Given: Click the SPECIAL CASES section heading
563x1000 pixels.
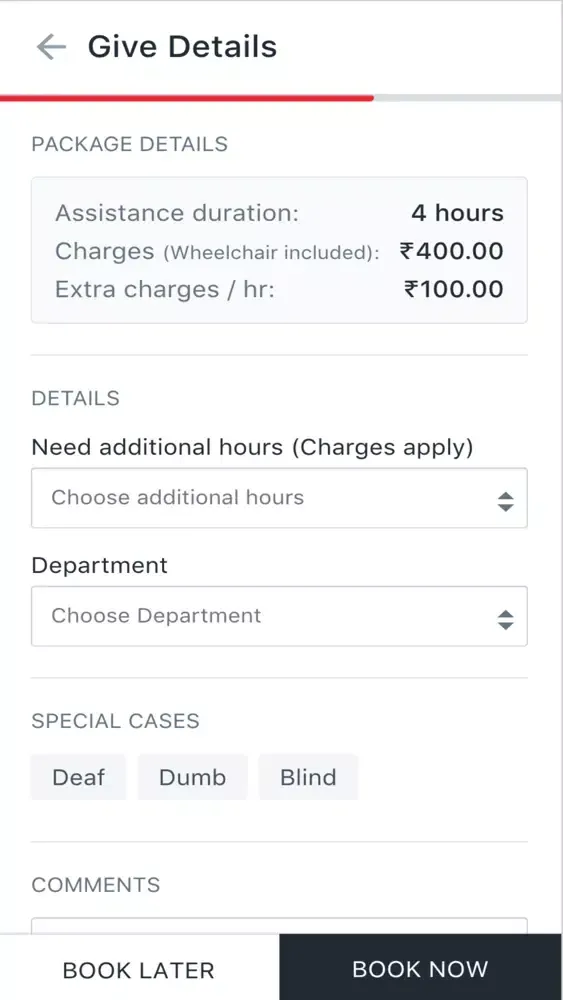Looking at the screenshot, I should (115, 721).
